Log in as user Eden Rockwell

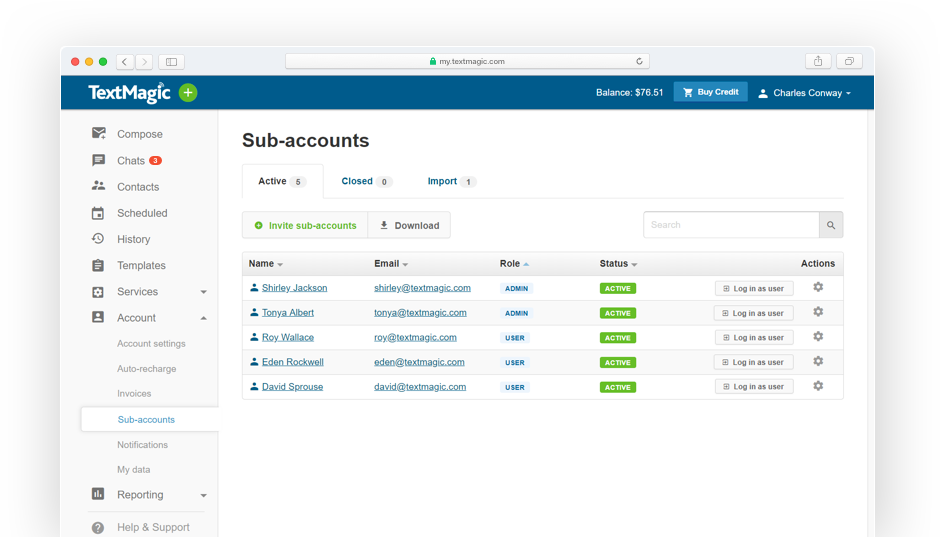click(754, 362)
